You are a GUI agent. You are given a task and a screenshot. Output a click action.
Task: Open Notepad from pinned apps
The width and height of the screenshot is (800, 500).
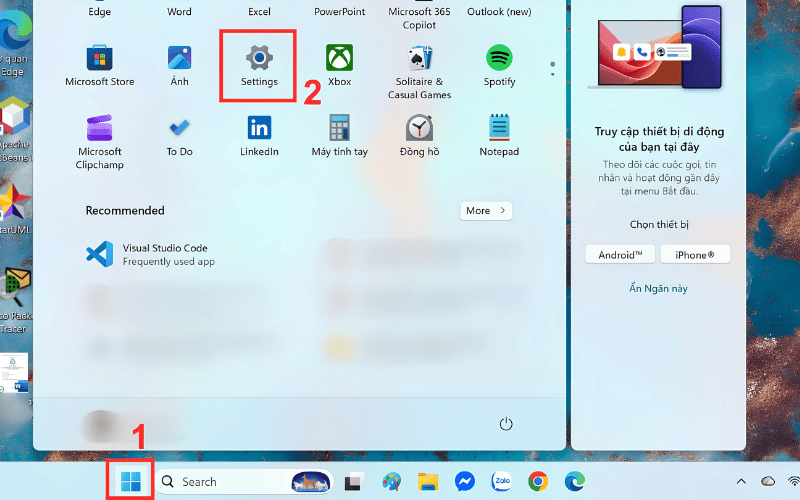coord(499,136)
